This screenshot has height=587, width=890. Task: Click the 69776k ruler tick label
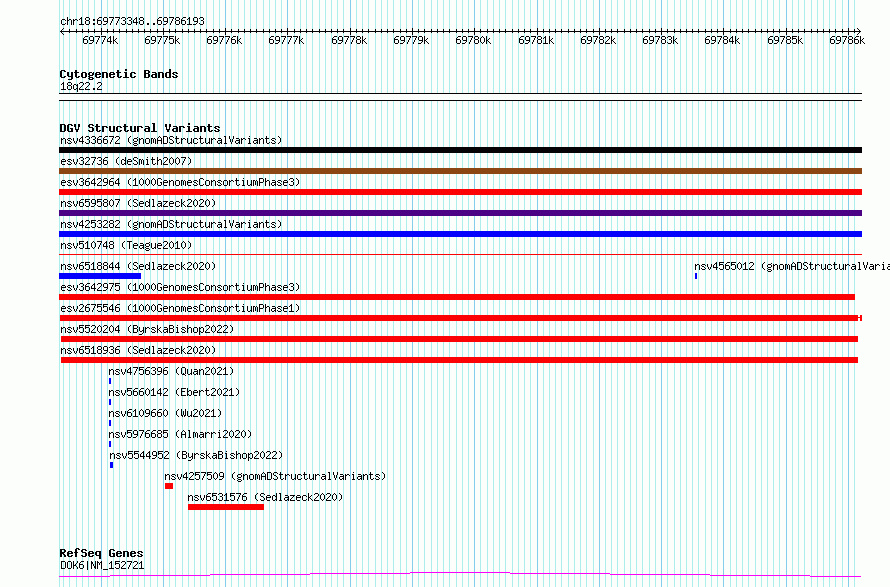[224, 40]
